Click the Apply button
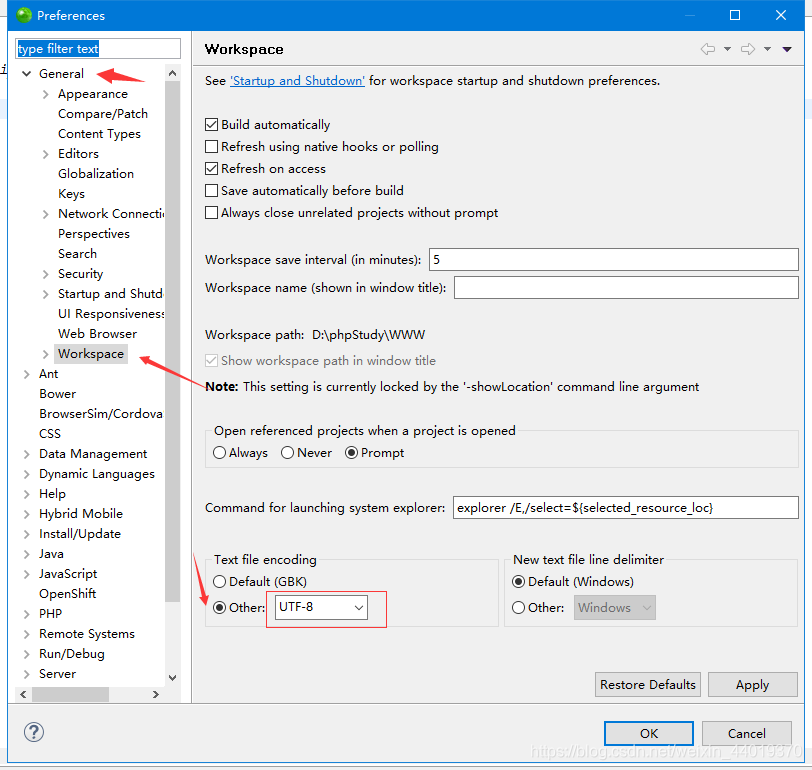The width and height of the screenshot is (812, 770). pyautogui.click(x=752, y=685)
